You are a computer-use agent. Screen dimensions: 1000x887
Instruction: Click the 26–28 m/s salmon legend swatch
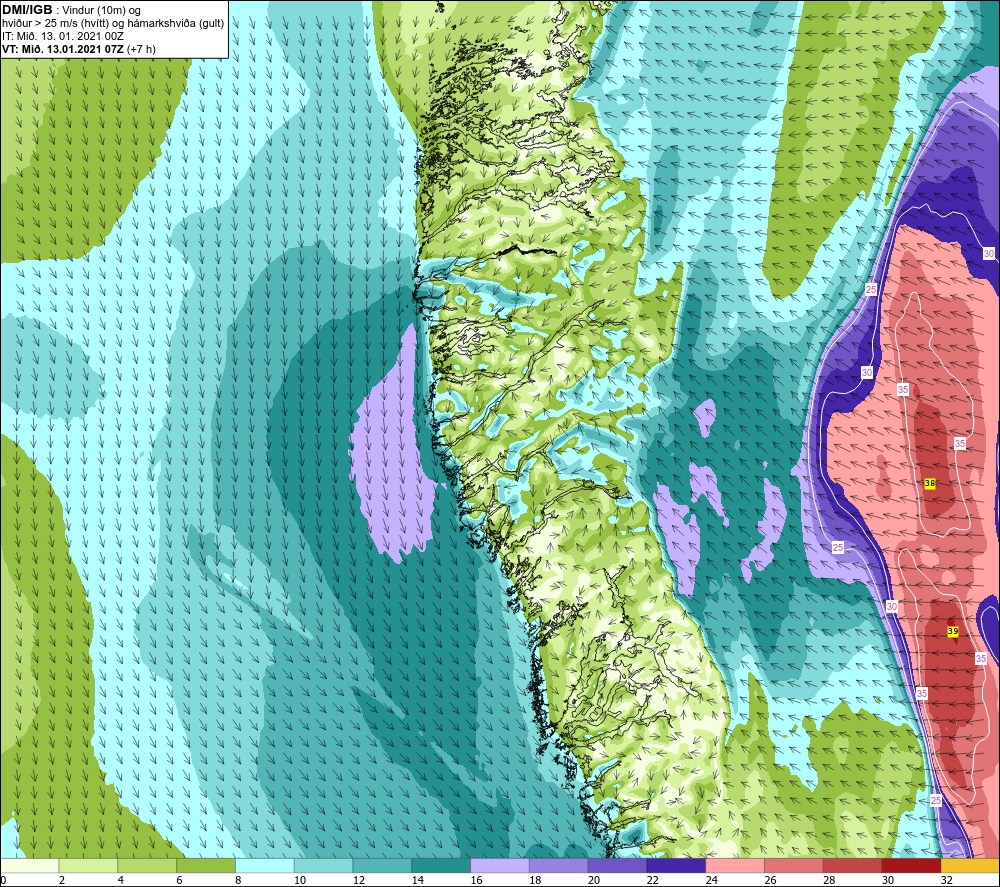794,865
